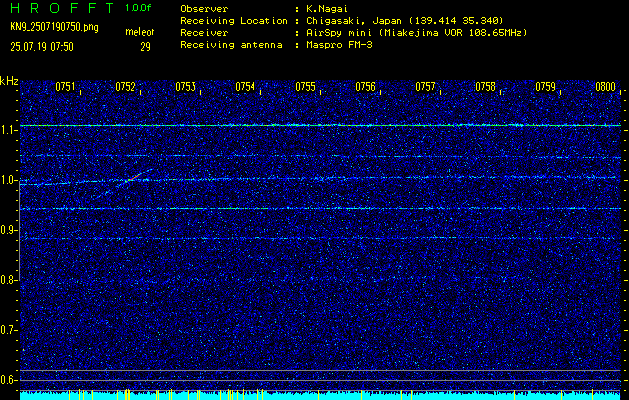Select observer name K.Nagai
The image size is (629, 400).
pyautogui.click(x=327, y=9)
